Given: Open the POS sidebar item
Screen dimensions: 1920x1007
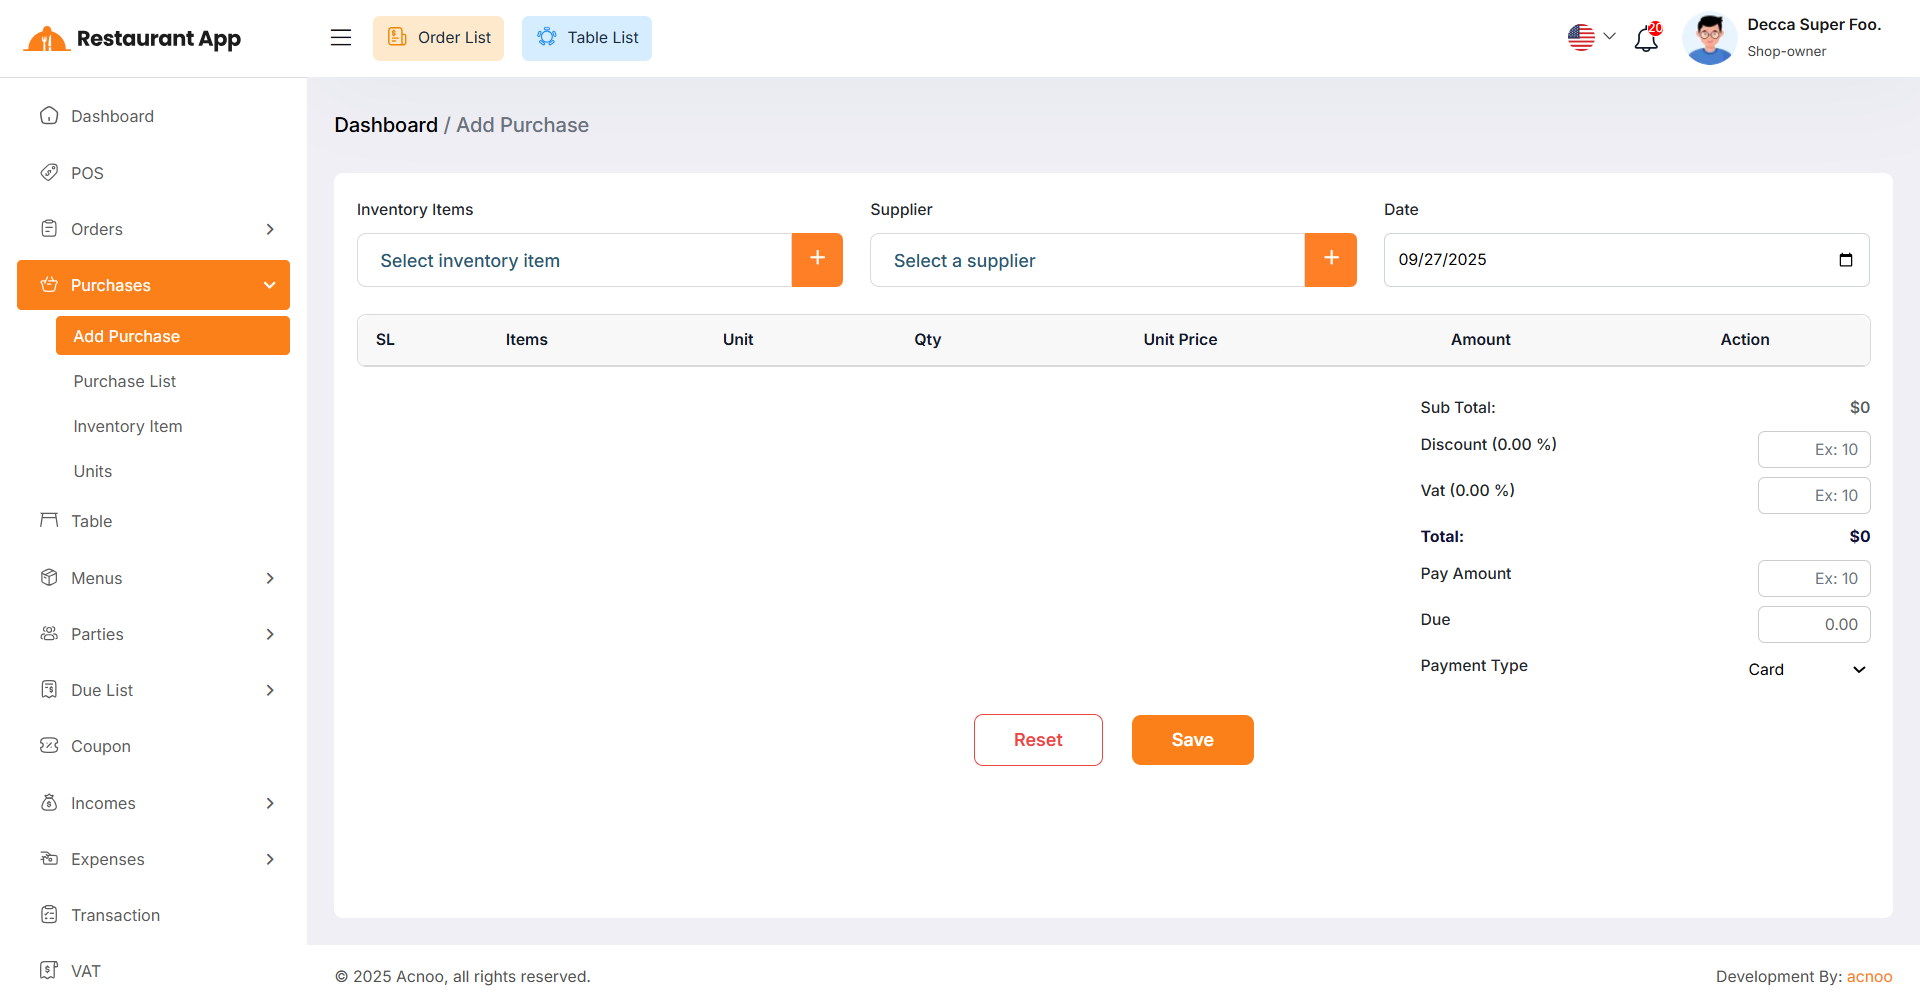Looking at the screenshot, I should 87,173.
